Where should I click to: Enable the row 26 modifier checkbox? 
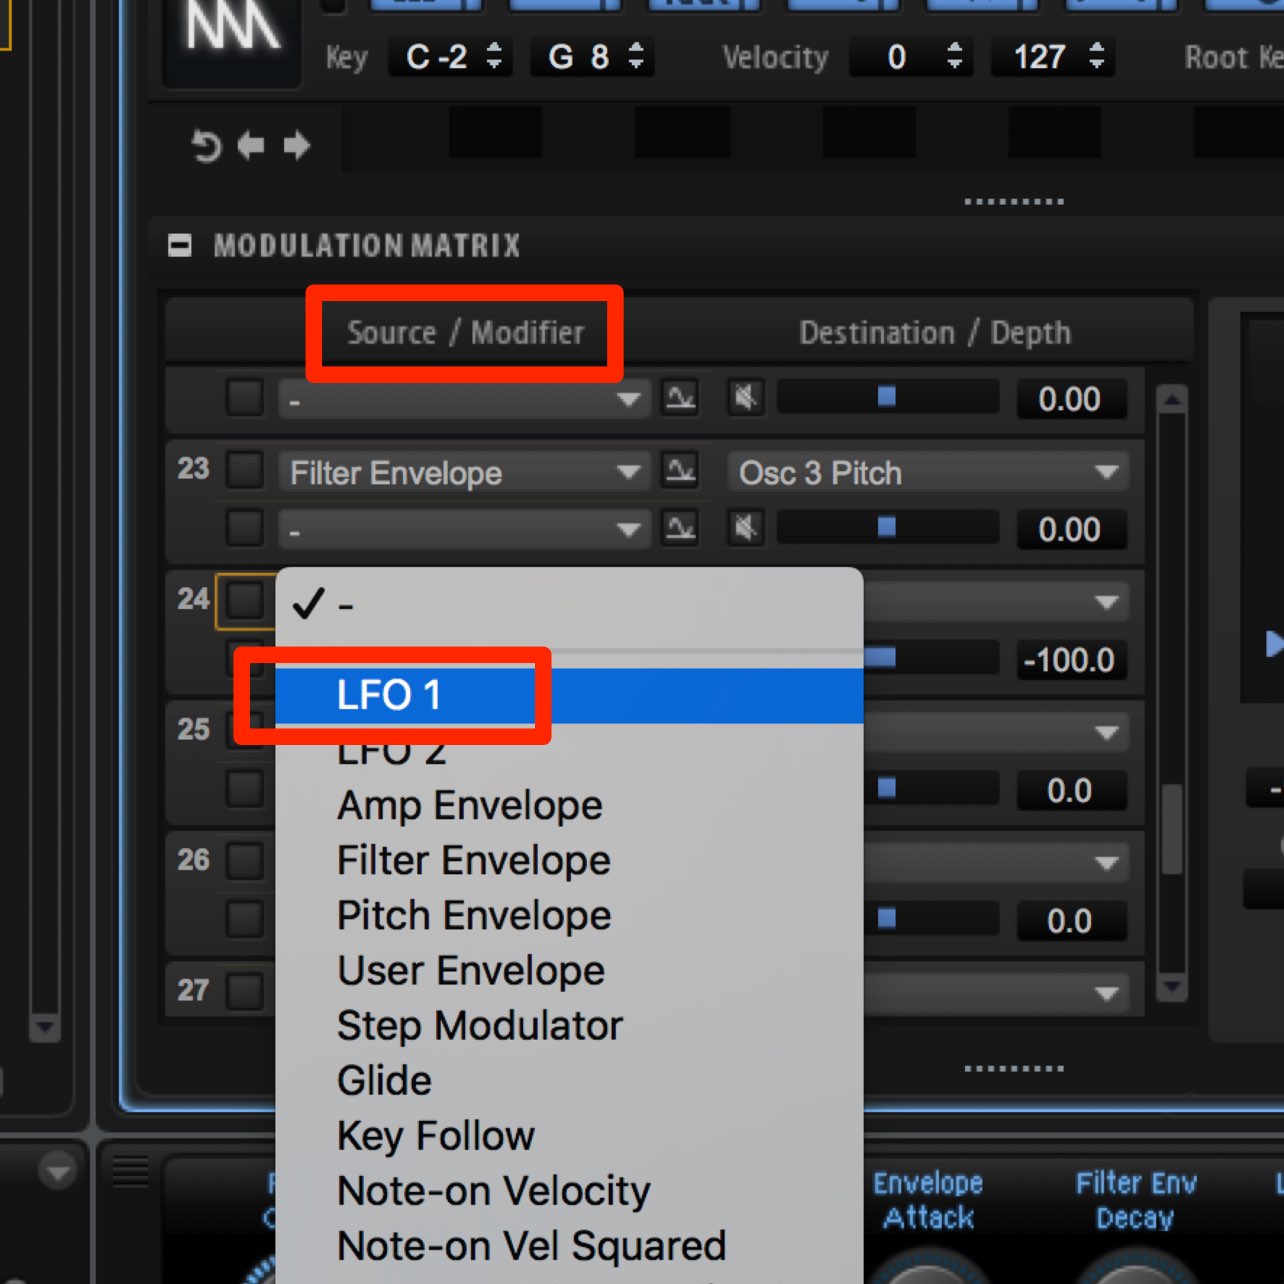(245, 918)
